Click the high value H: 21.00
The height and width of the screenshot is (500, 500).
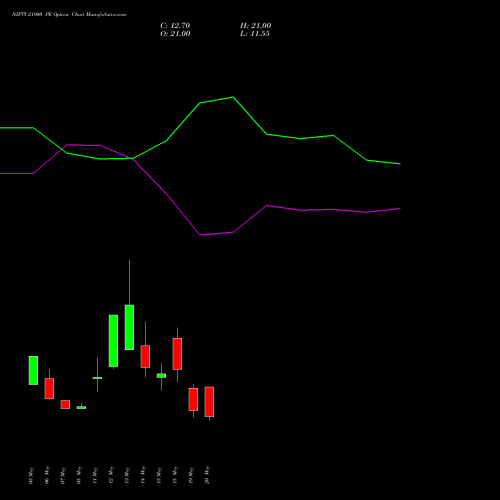click(x=256, y=26)
